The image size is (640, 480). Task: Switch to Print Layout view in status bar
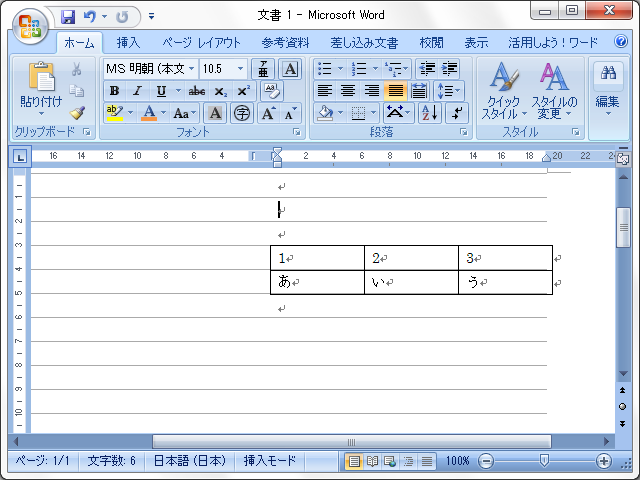pyautogui.click(x=353, y=461)
